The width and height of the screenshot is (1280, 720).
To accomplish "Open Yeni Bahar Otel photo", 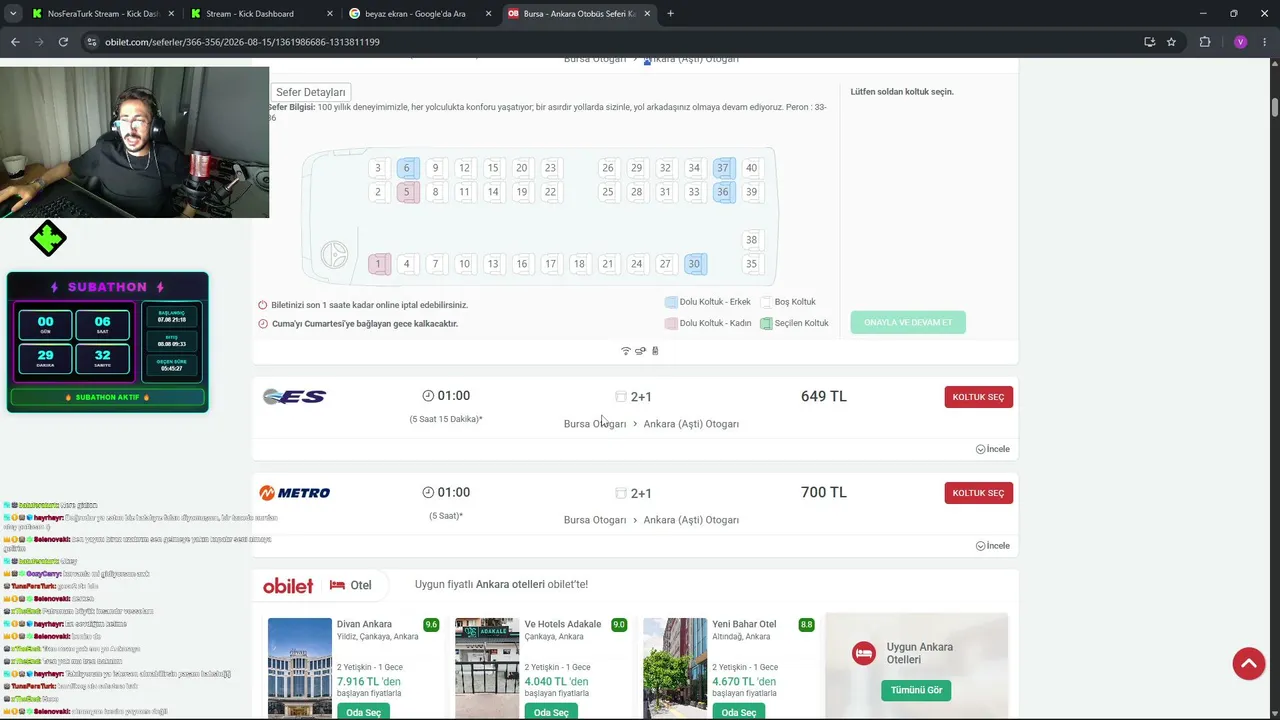I will [675, 668].
